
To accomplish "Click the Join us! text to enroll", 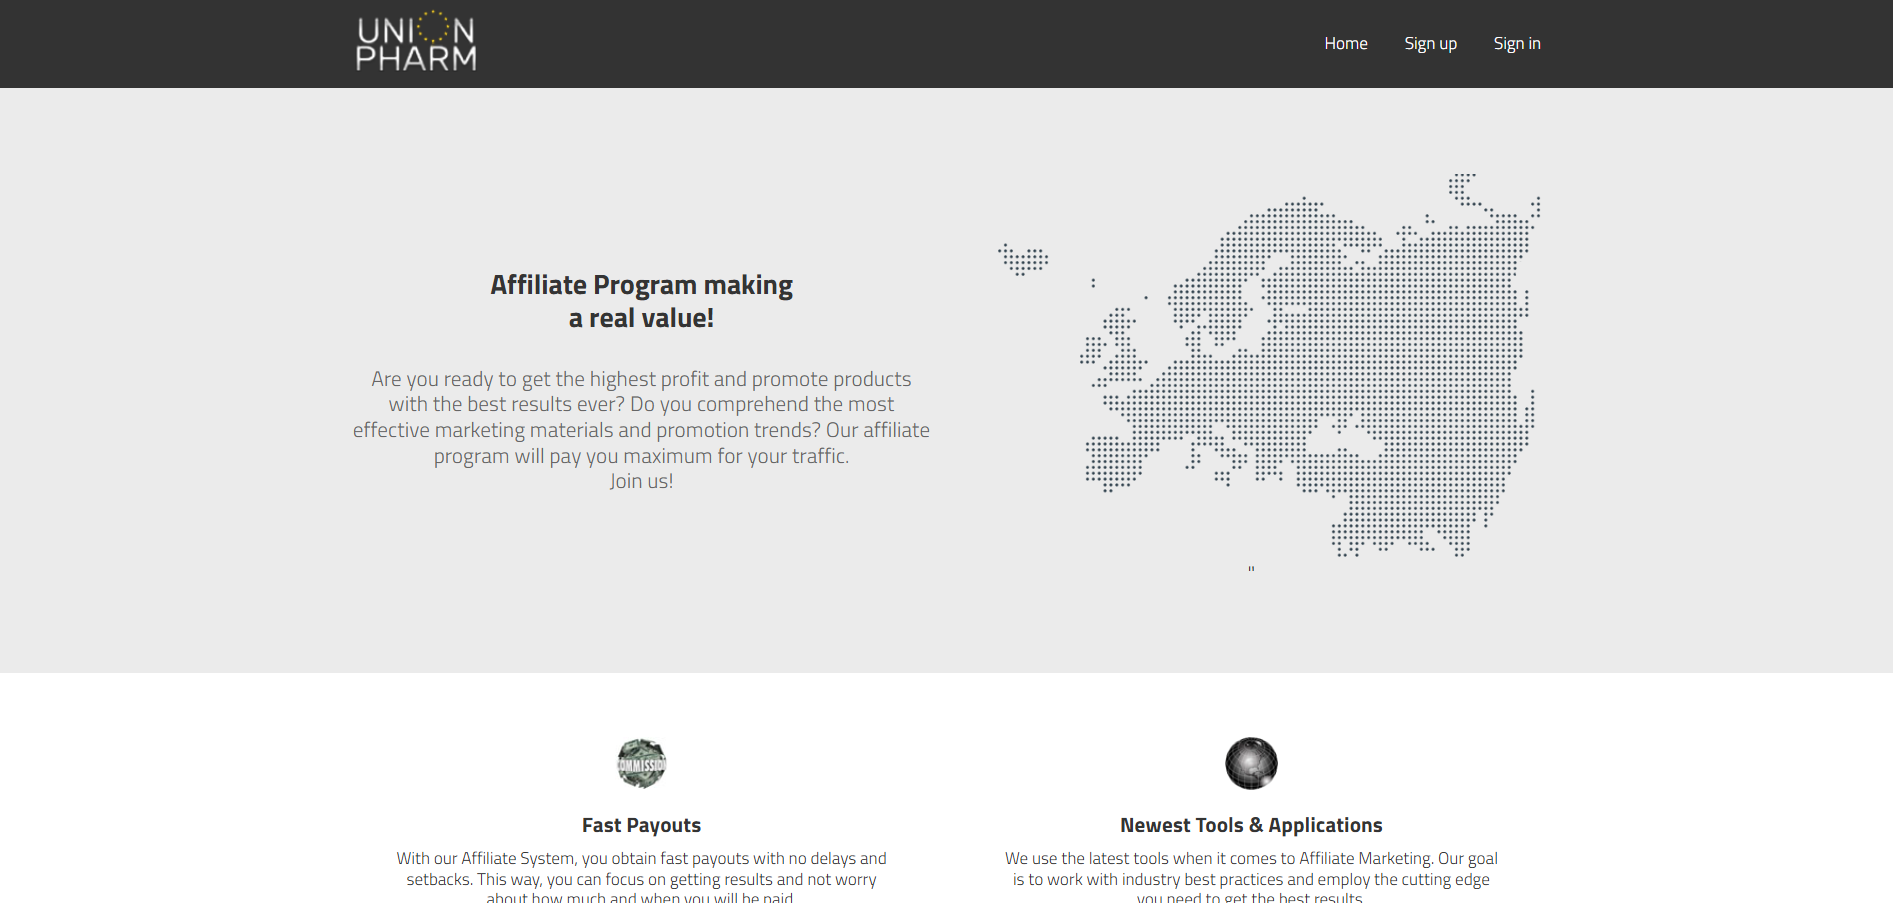I will [641, 481].
